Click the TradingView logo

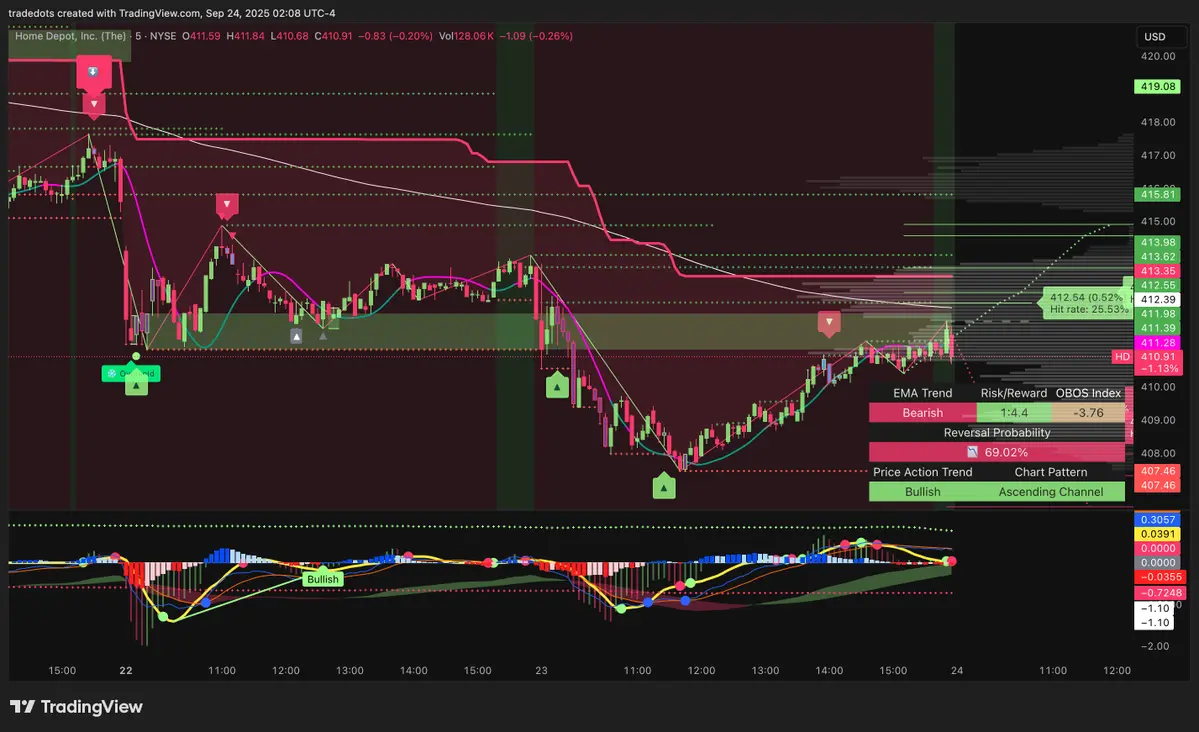(x=76, y=707)
